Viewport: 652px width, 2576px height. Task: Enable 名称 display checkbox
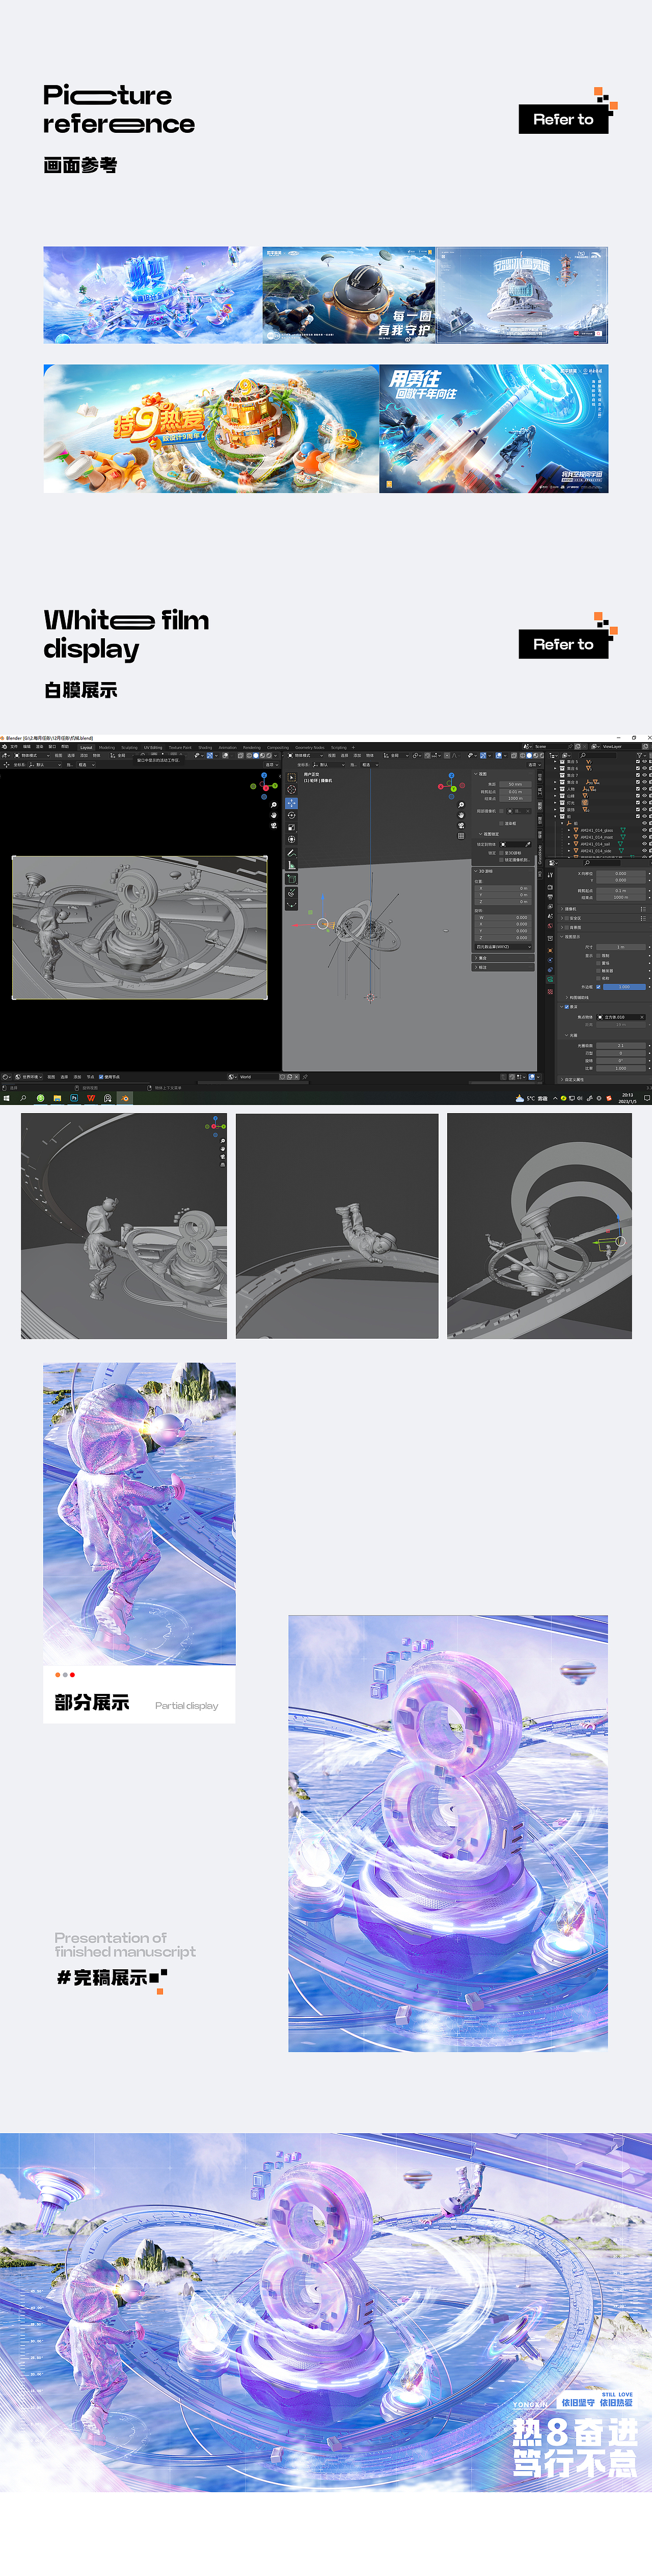point(598,979)
